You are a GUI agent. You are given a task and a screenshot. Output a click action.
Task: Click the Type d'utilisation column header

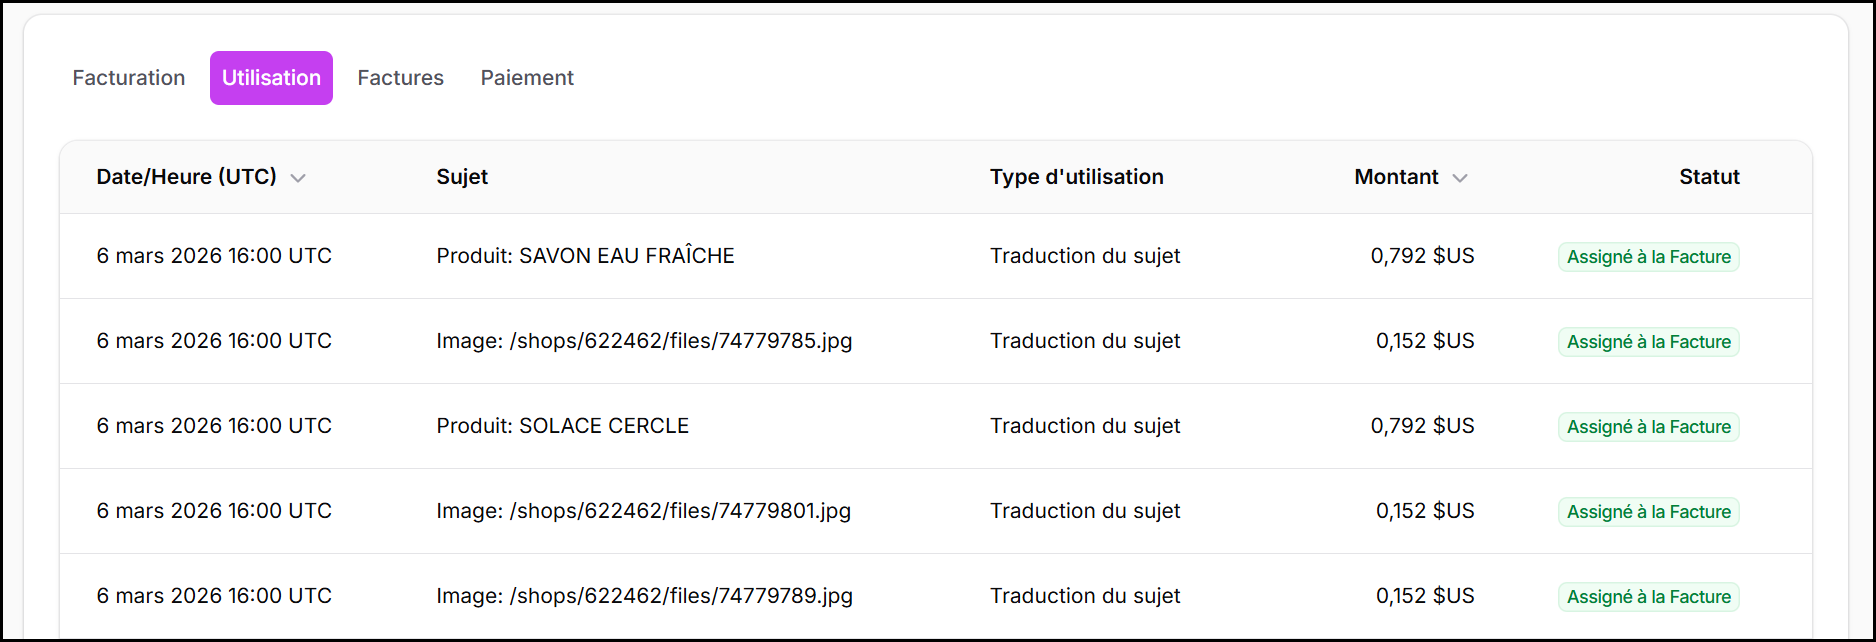pos(1076,177)
